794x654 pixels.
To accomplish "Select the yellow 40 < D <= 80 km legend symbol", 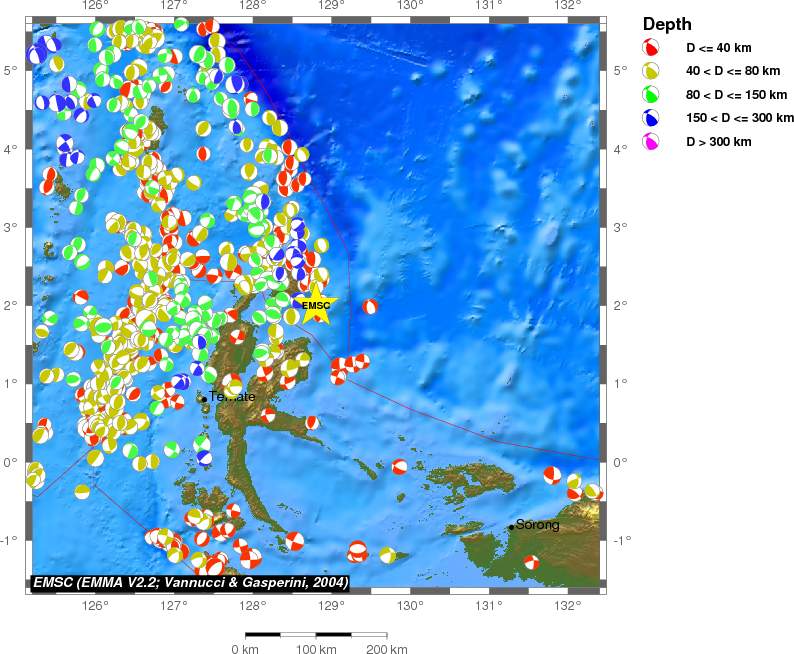I will [651, 71].
